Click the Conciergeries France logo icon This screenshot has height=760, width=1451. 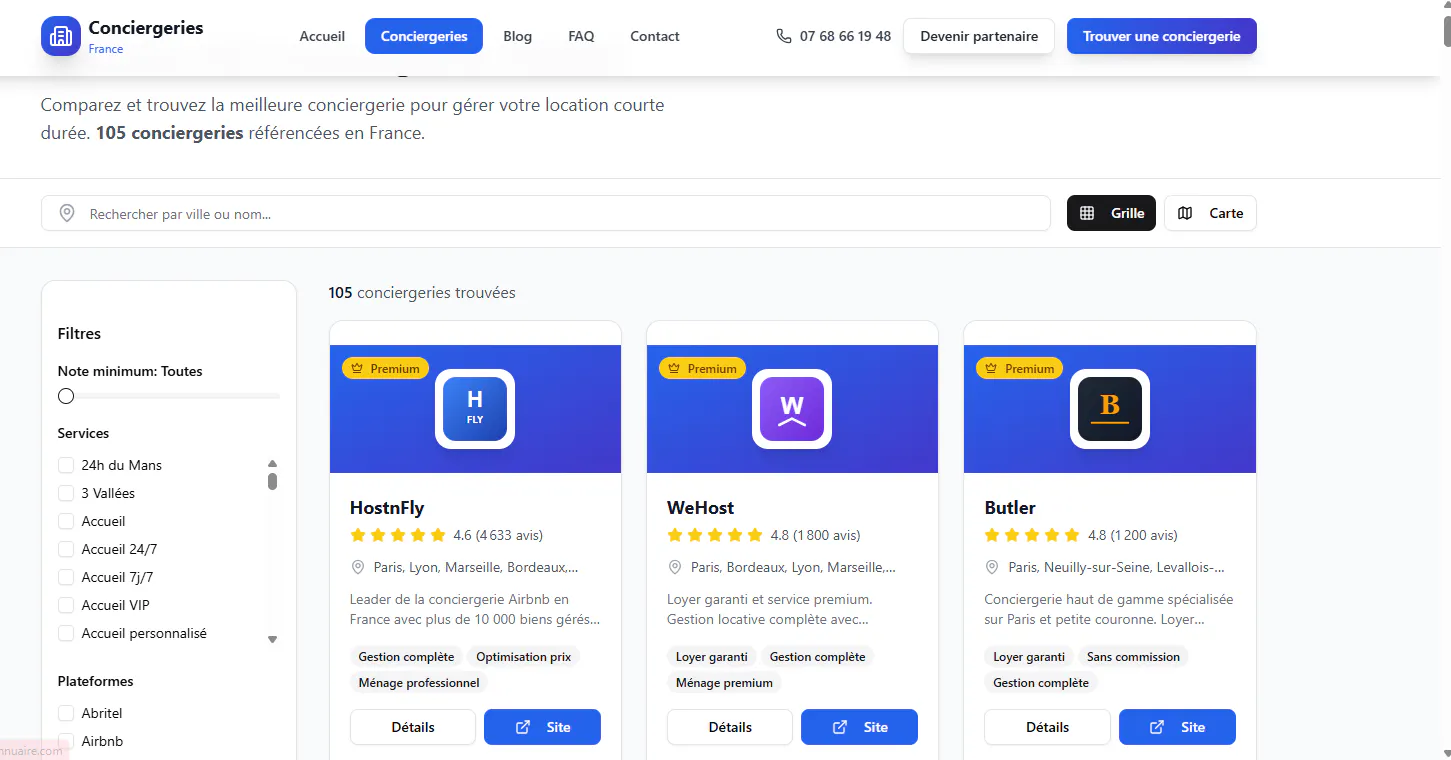point(61,36)
